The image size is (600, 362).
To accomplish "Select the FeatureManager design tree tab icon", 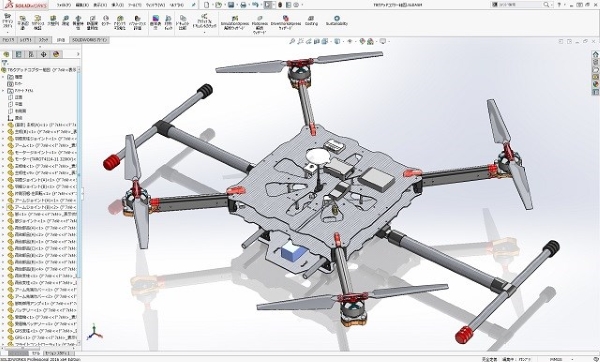I will [x=6, y=54].
